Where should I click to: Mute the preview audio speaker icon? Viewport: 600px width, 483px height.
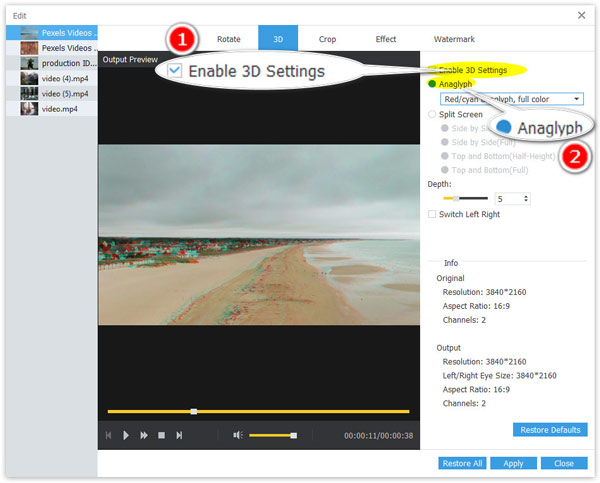(238, 435)
